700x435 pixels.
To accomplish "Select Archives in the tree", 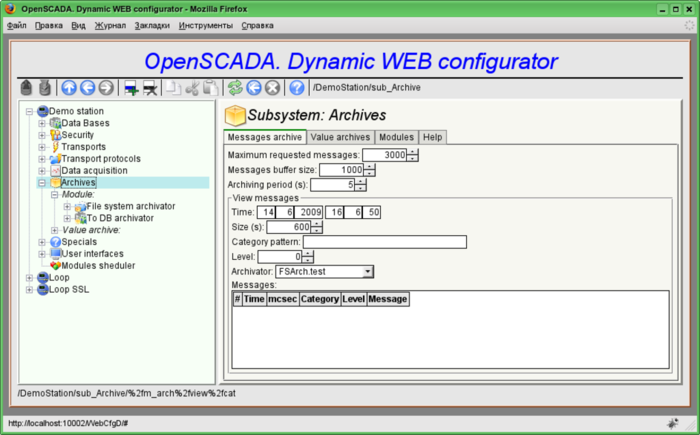I will point(78,182).
